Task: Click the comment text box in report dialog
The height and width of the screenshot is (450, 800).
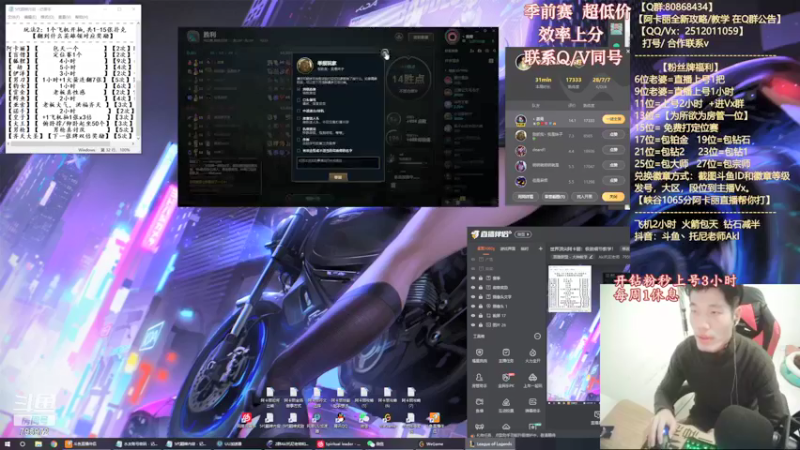Action: tap(338, 163)
